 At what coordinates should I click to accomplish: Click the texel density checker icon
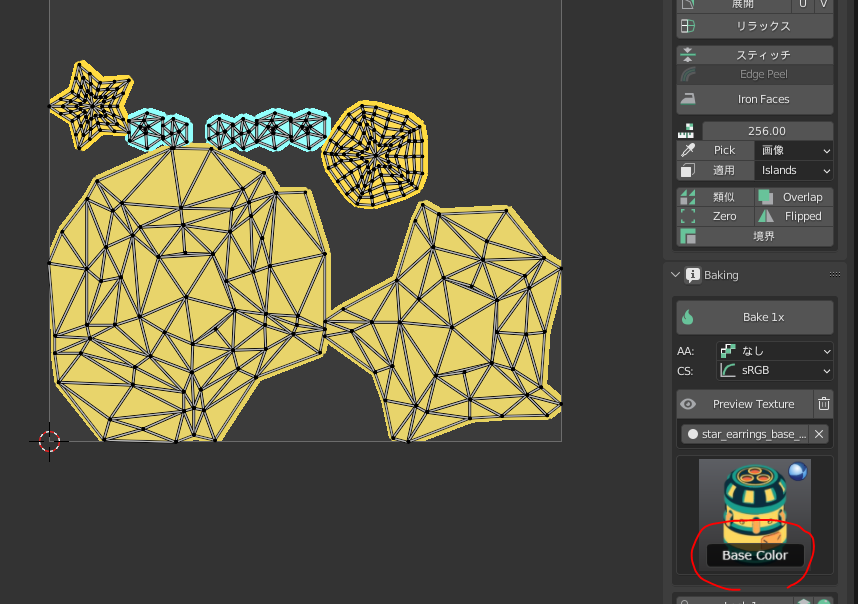(x=686, y=131)
